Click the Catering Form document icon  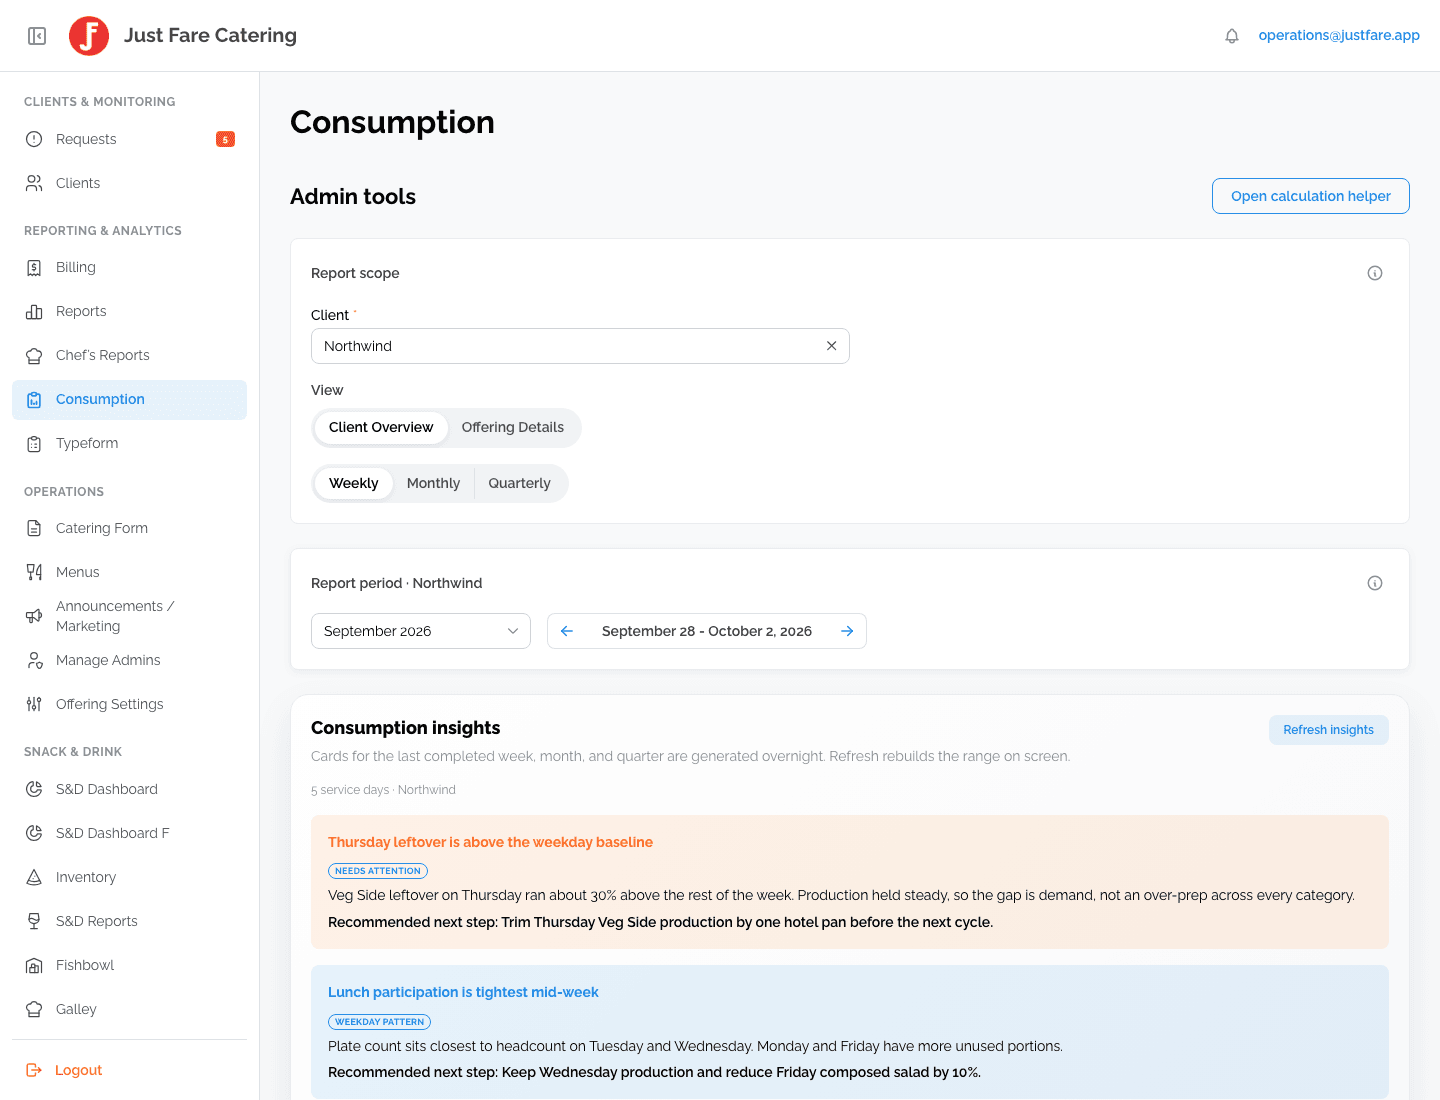34,528
